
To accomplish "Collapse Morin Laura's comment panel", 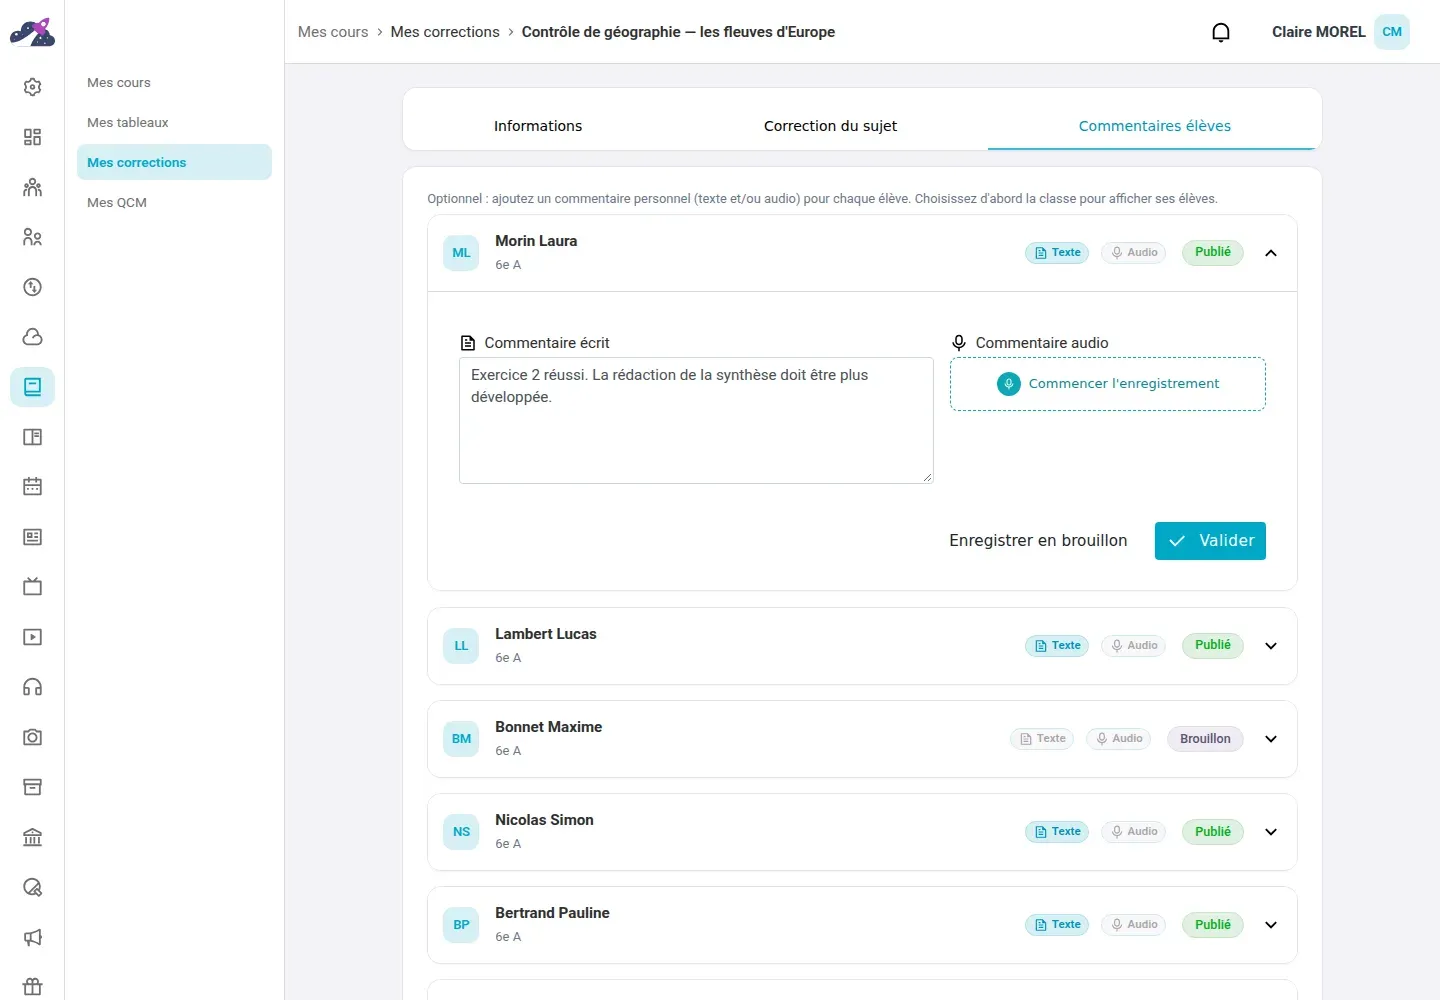I will point(1271,253).
